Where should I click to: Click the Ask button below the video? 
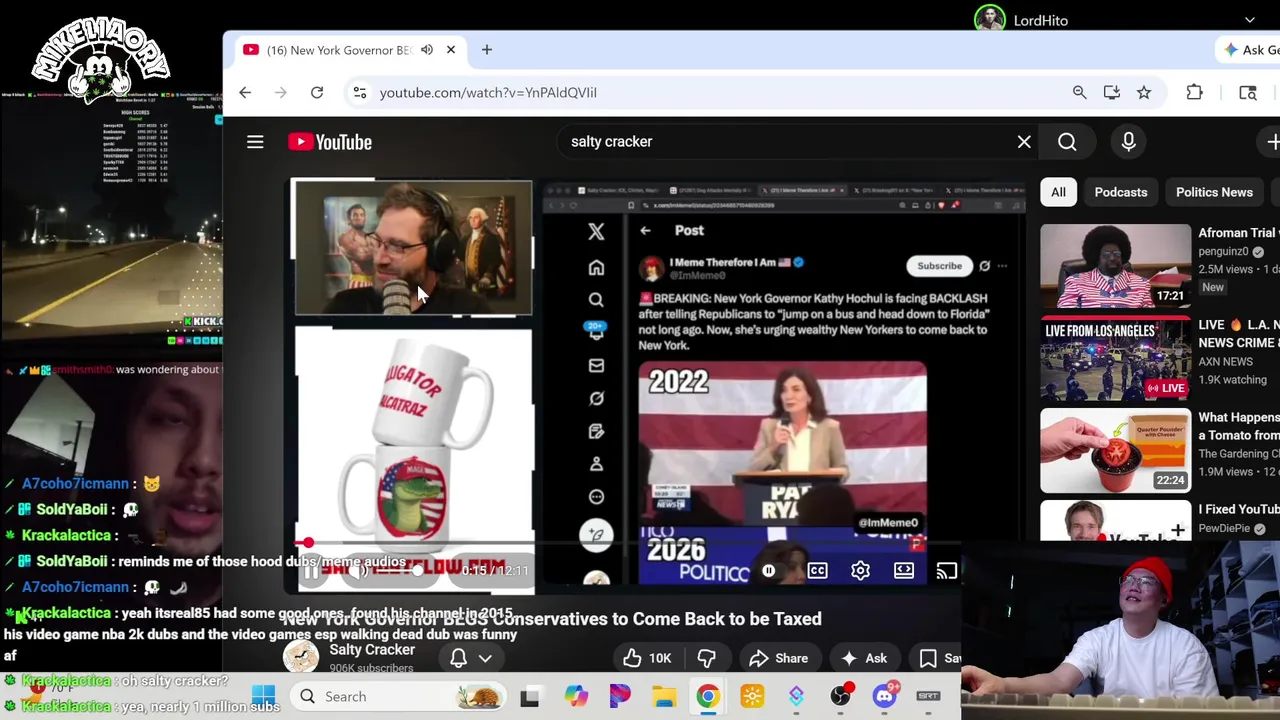864,658
